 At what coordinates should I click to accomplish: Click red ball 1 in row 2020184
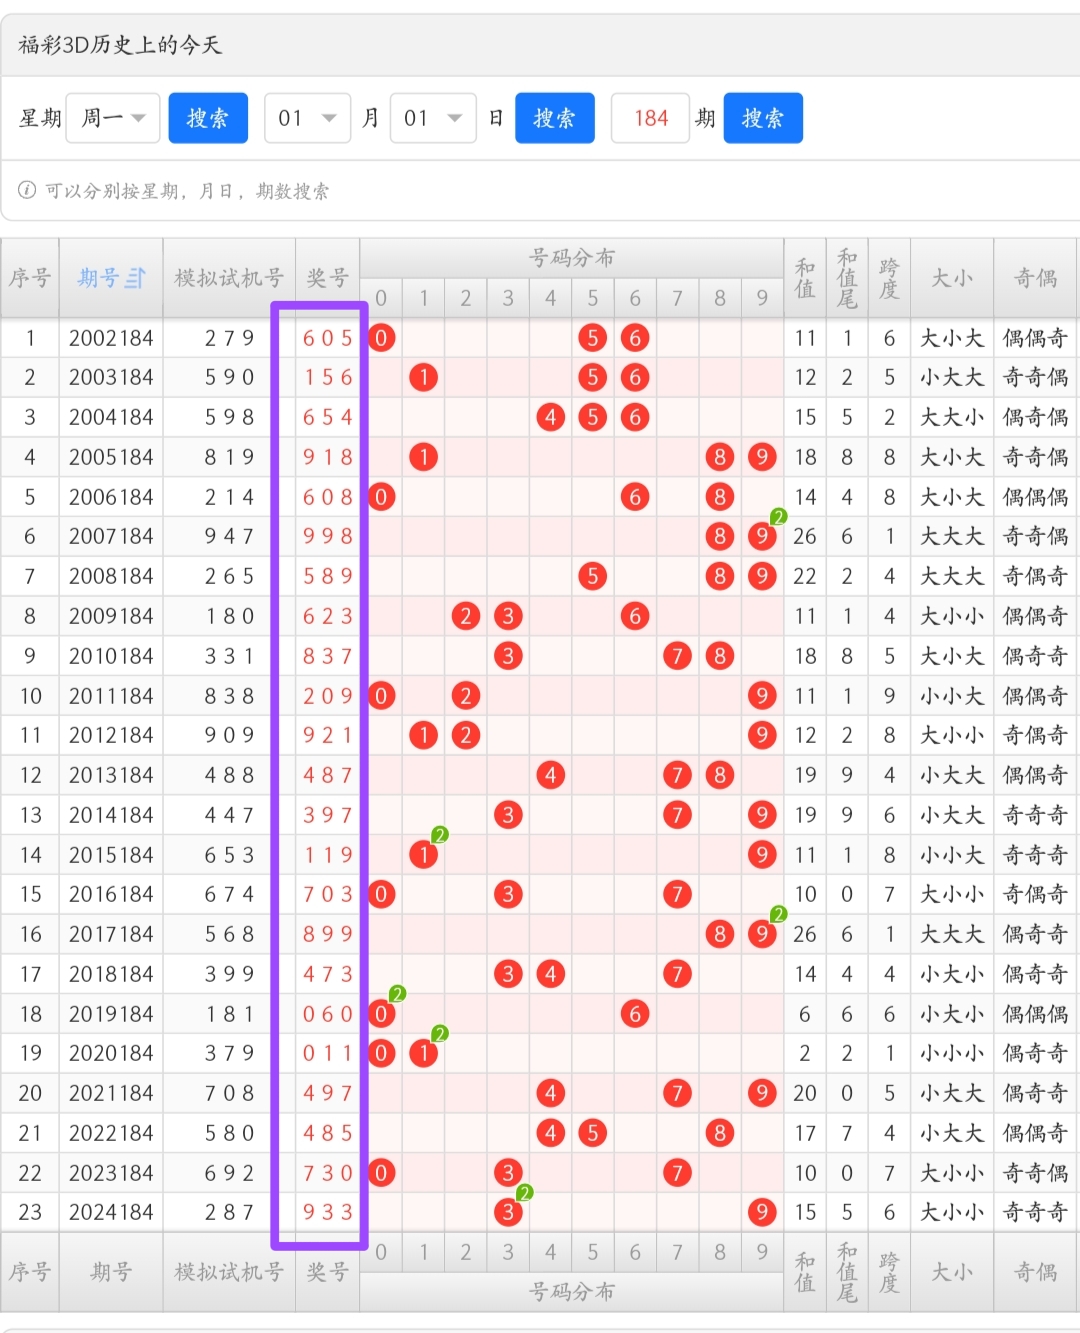pyautogui.click(x=424, y=1053)
